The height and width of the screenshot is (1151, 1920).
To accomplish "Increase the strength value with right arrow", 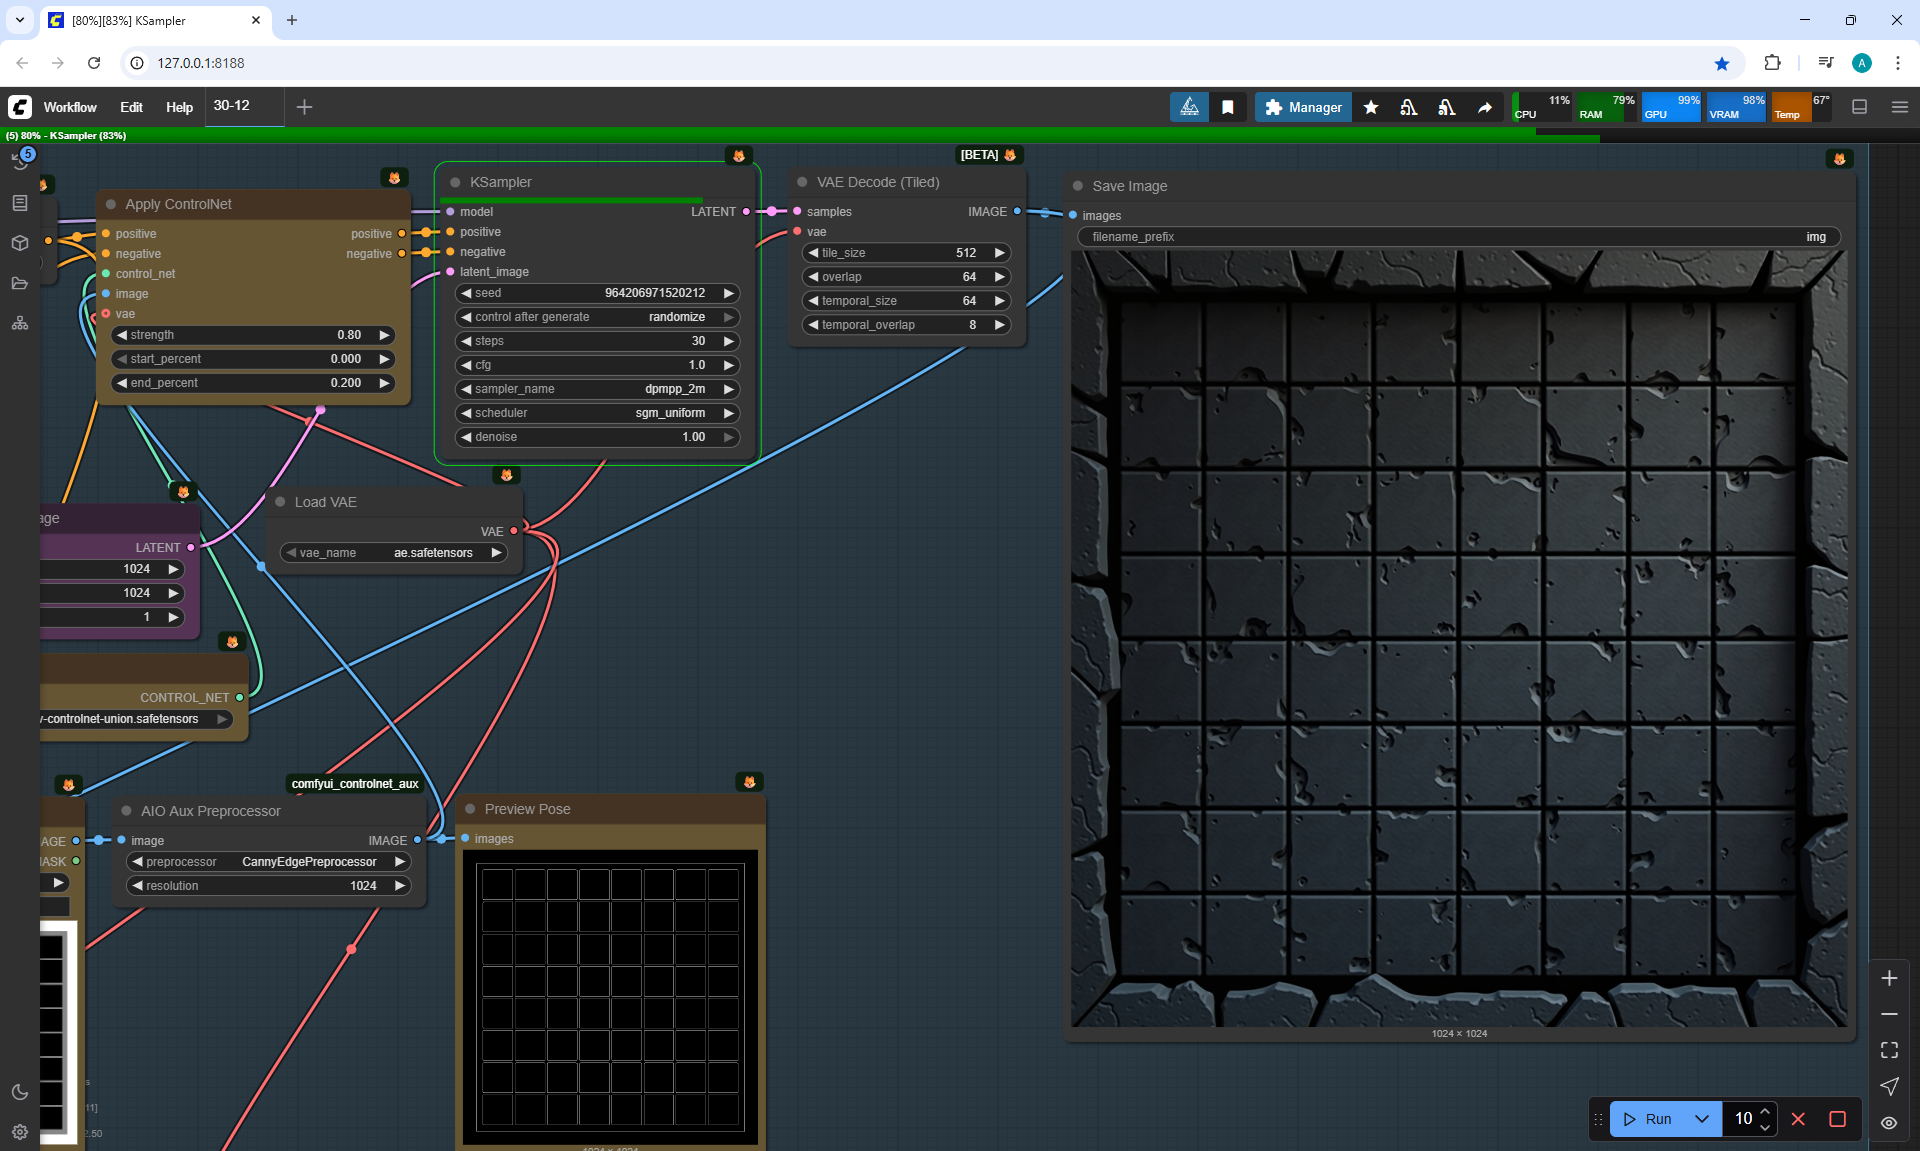I will pyautogui.click(x=384, y=335).
